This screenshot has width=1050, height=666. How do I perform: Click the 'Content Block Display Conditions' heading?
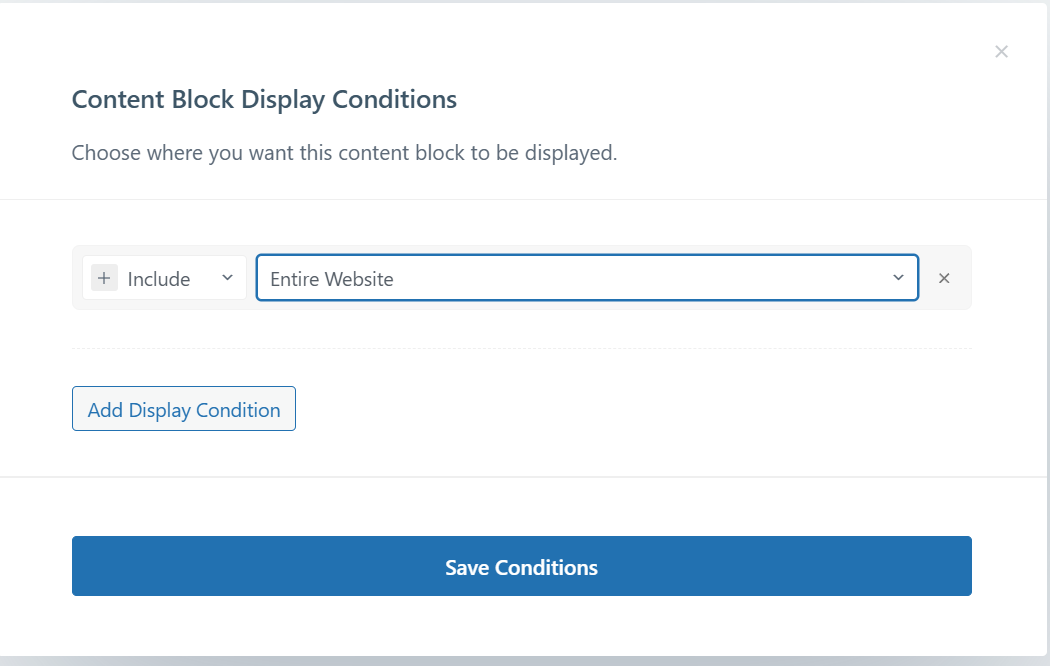264,100
